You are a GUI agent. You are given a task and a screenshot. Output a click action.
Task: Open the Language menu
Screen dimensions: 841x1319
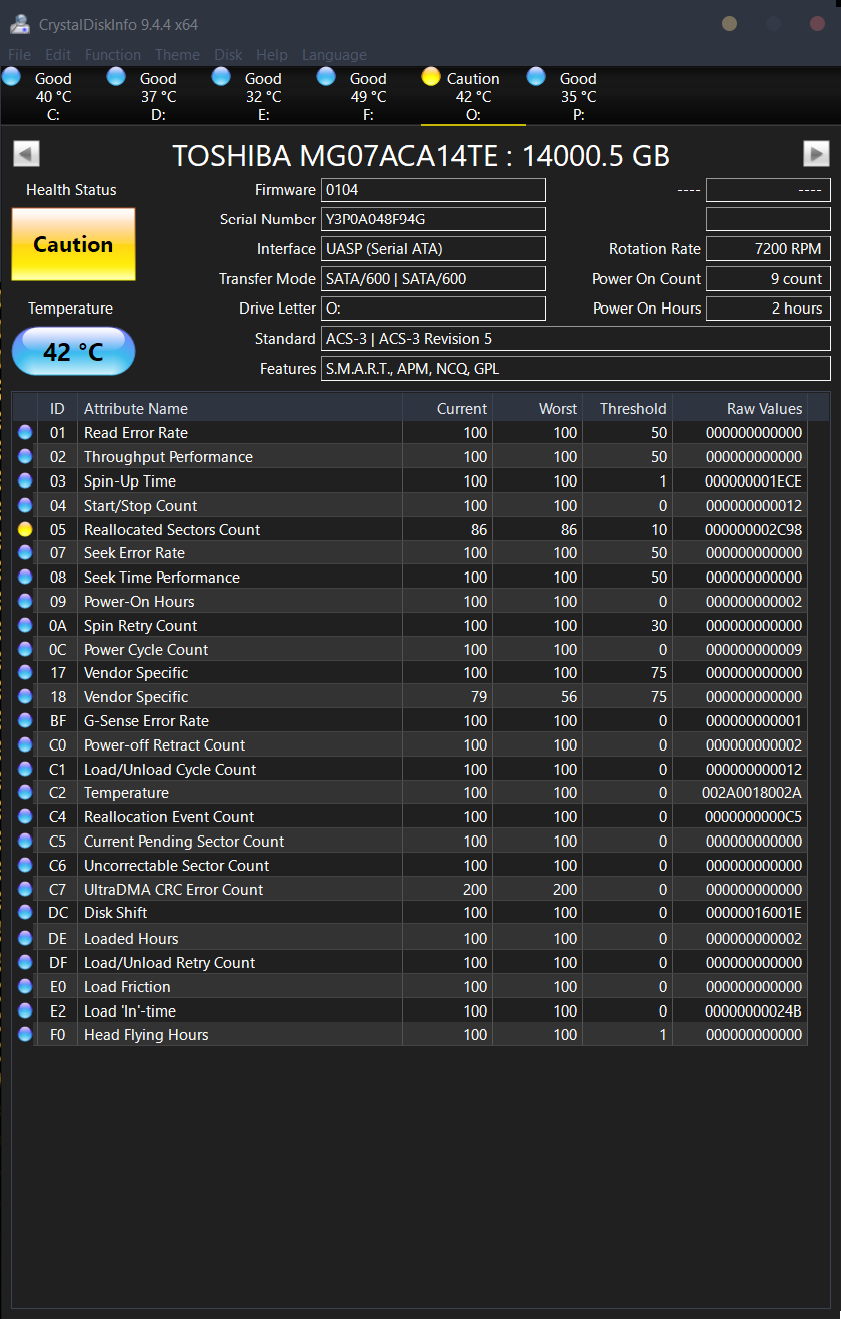[x=334, y=55]
